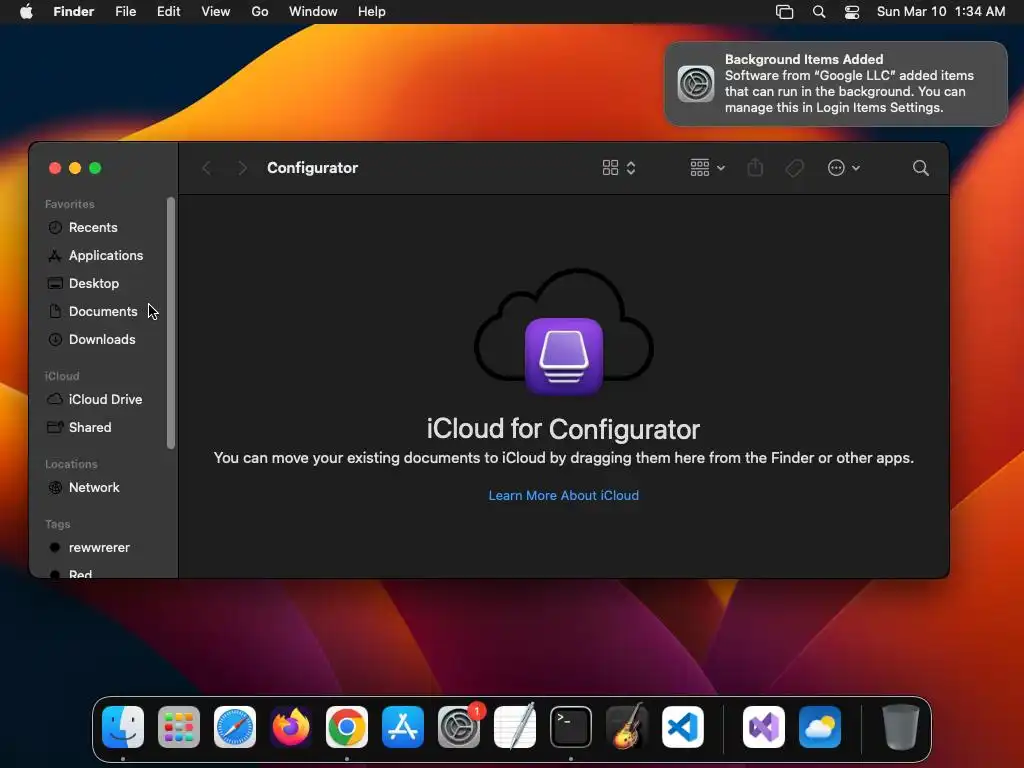This screenshot has height=768, width=1024.
Task: Open Visual Studio from the Dock
Action: [x=764, y=727]
